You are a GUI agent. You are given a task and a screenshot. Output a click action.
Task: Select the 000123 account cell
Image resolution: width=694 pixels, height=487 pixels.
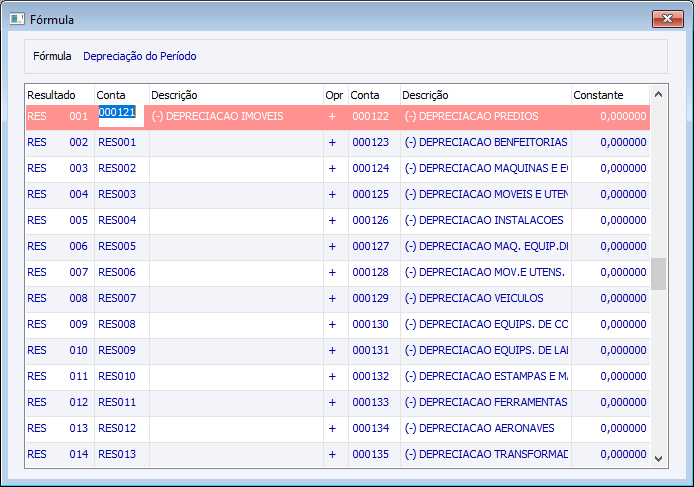point(374,143)
